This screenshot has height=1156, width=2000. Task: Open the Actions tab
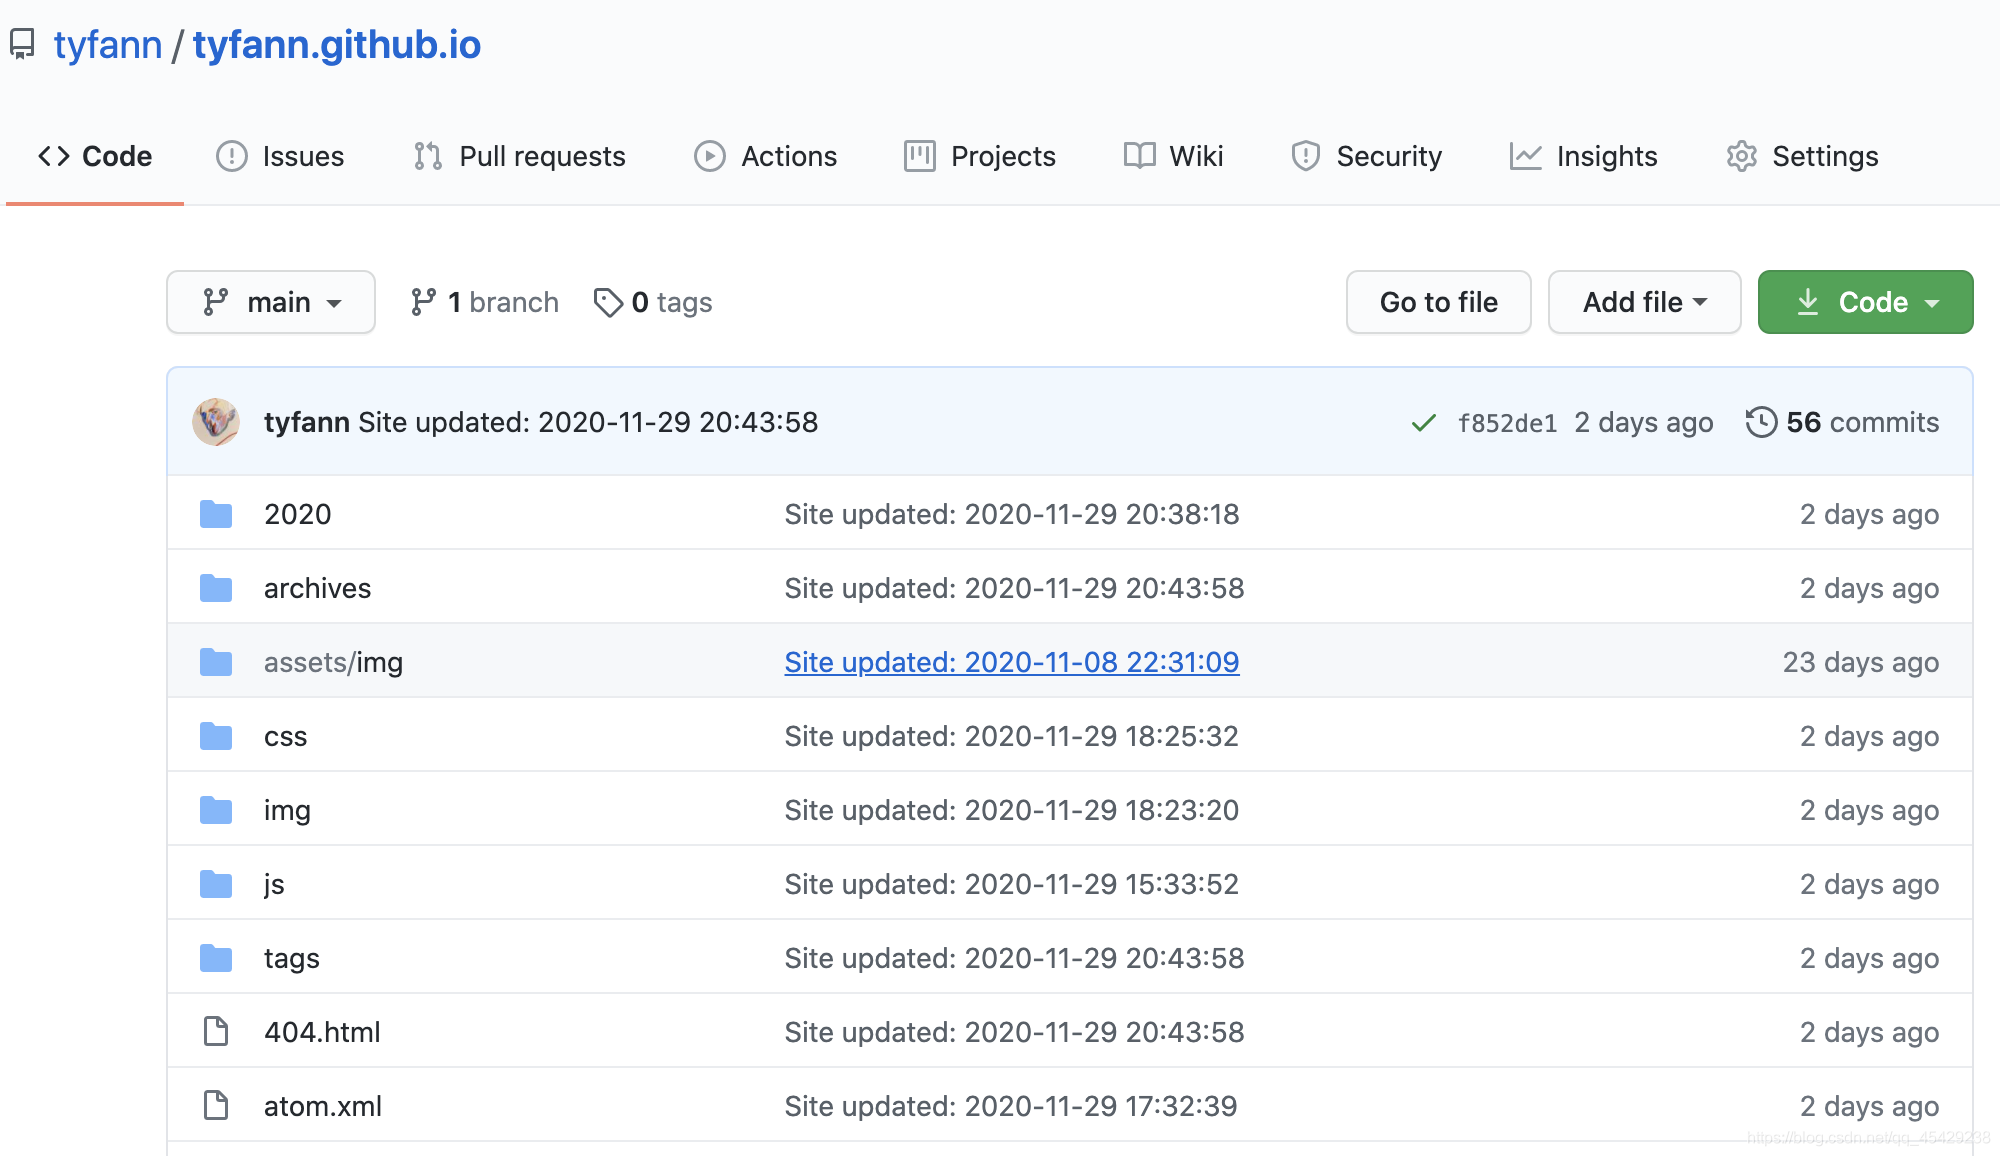coord(765,156)
